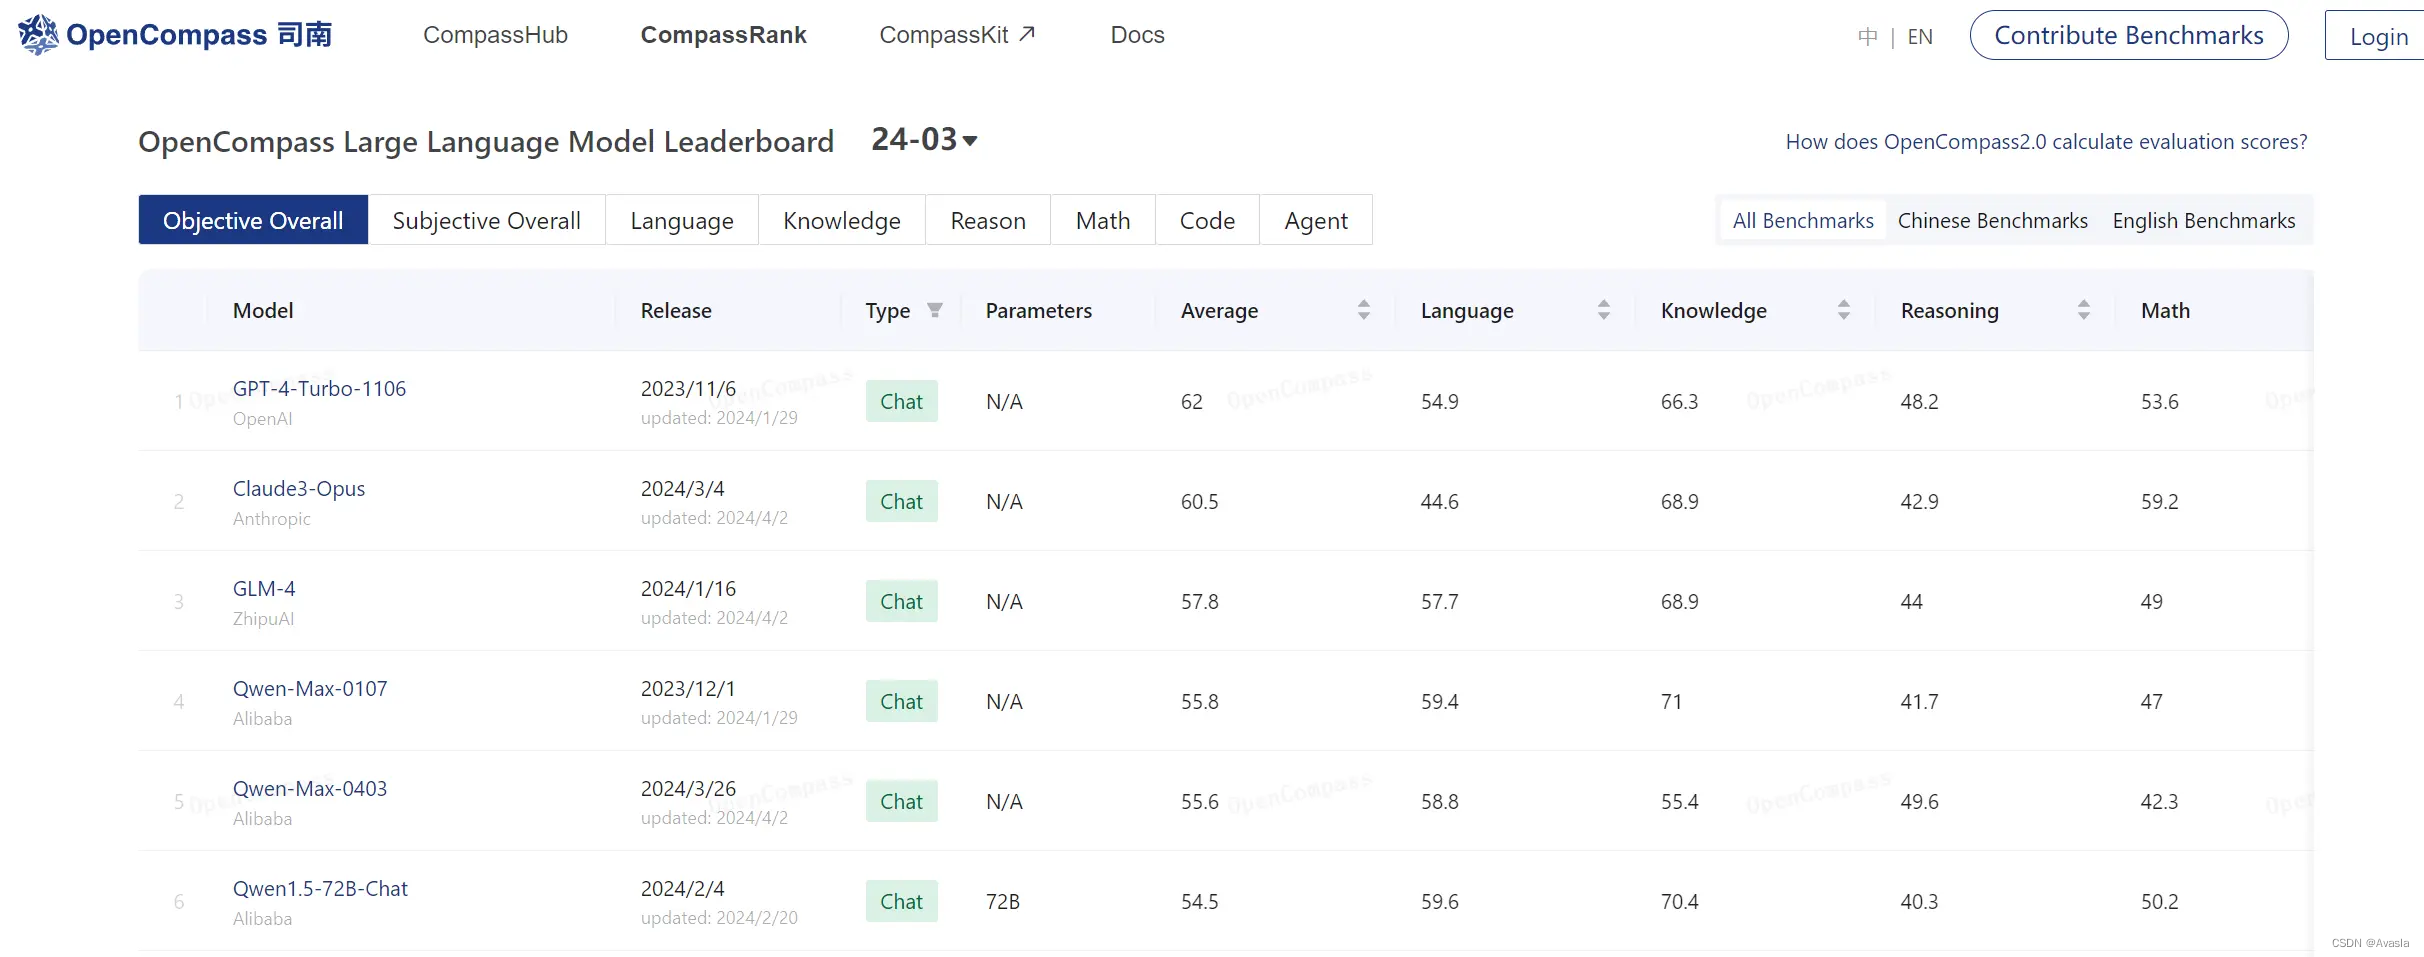This screenshot has width=2424, height=957.
Task: Sort by Average column arrows
Action: point(1363,310)
